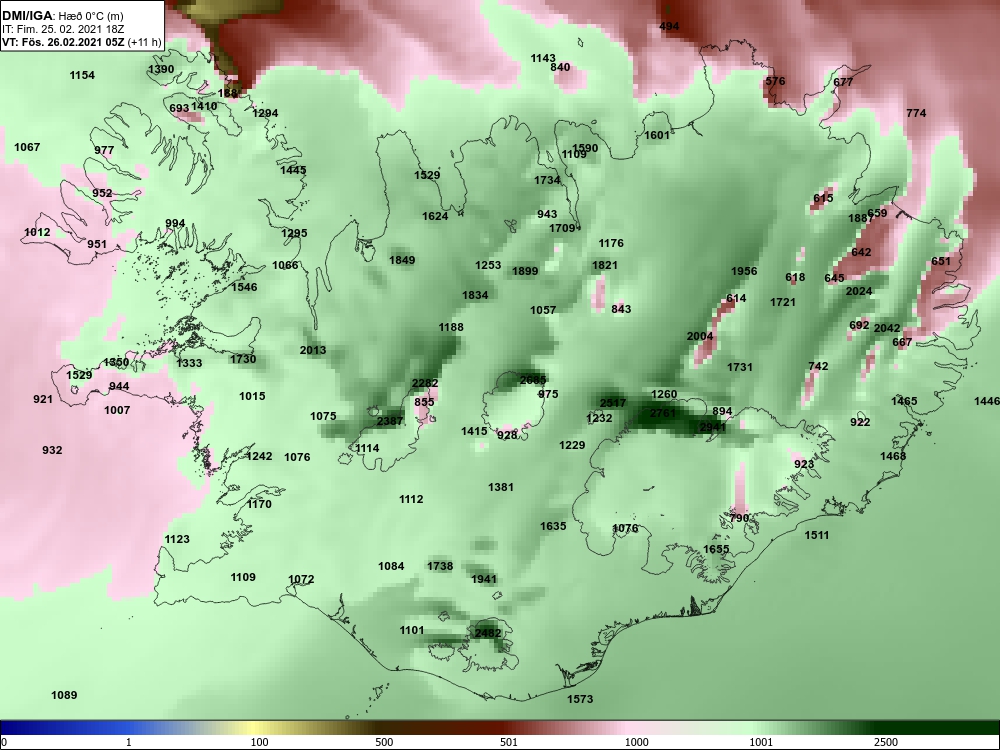The width and height of the screenshot is (1000, 750).
Task: Click the 1188 value
Action: pos(451,327)
